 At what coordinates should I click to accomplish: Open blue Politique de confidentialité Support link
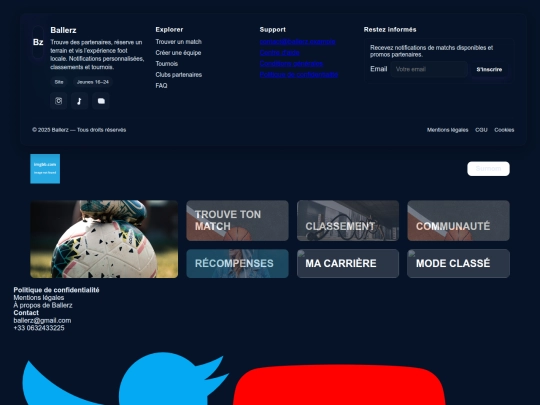tap(299, 75)
